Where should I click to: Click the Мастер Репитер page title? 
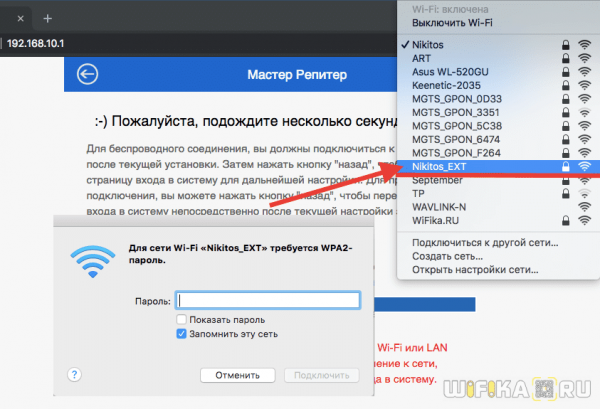[x=297, y=75]
